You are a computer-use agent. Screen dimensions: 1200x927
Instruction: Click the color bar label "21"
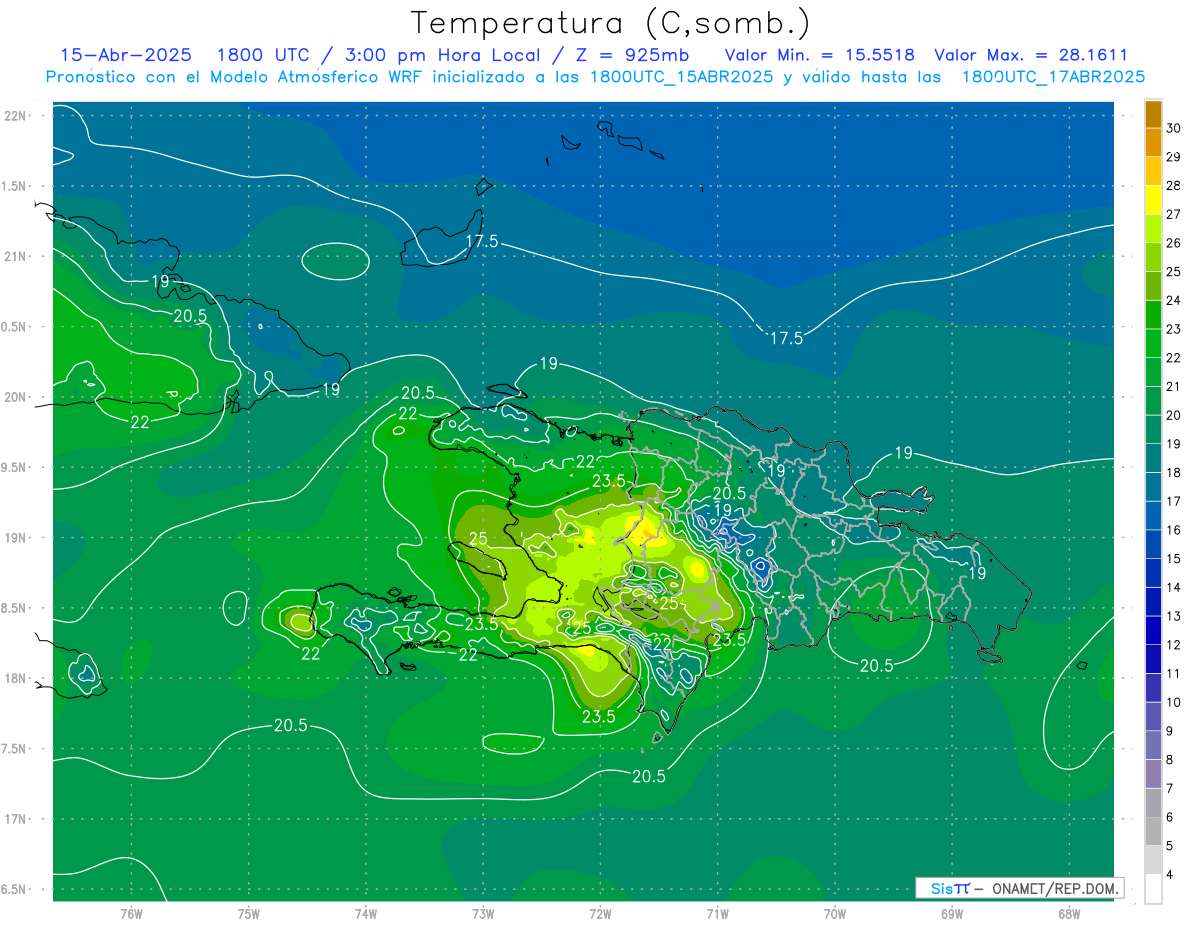point(1175,388)
